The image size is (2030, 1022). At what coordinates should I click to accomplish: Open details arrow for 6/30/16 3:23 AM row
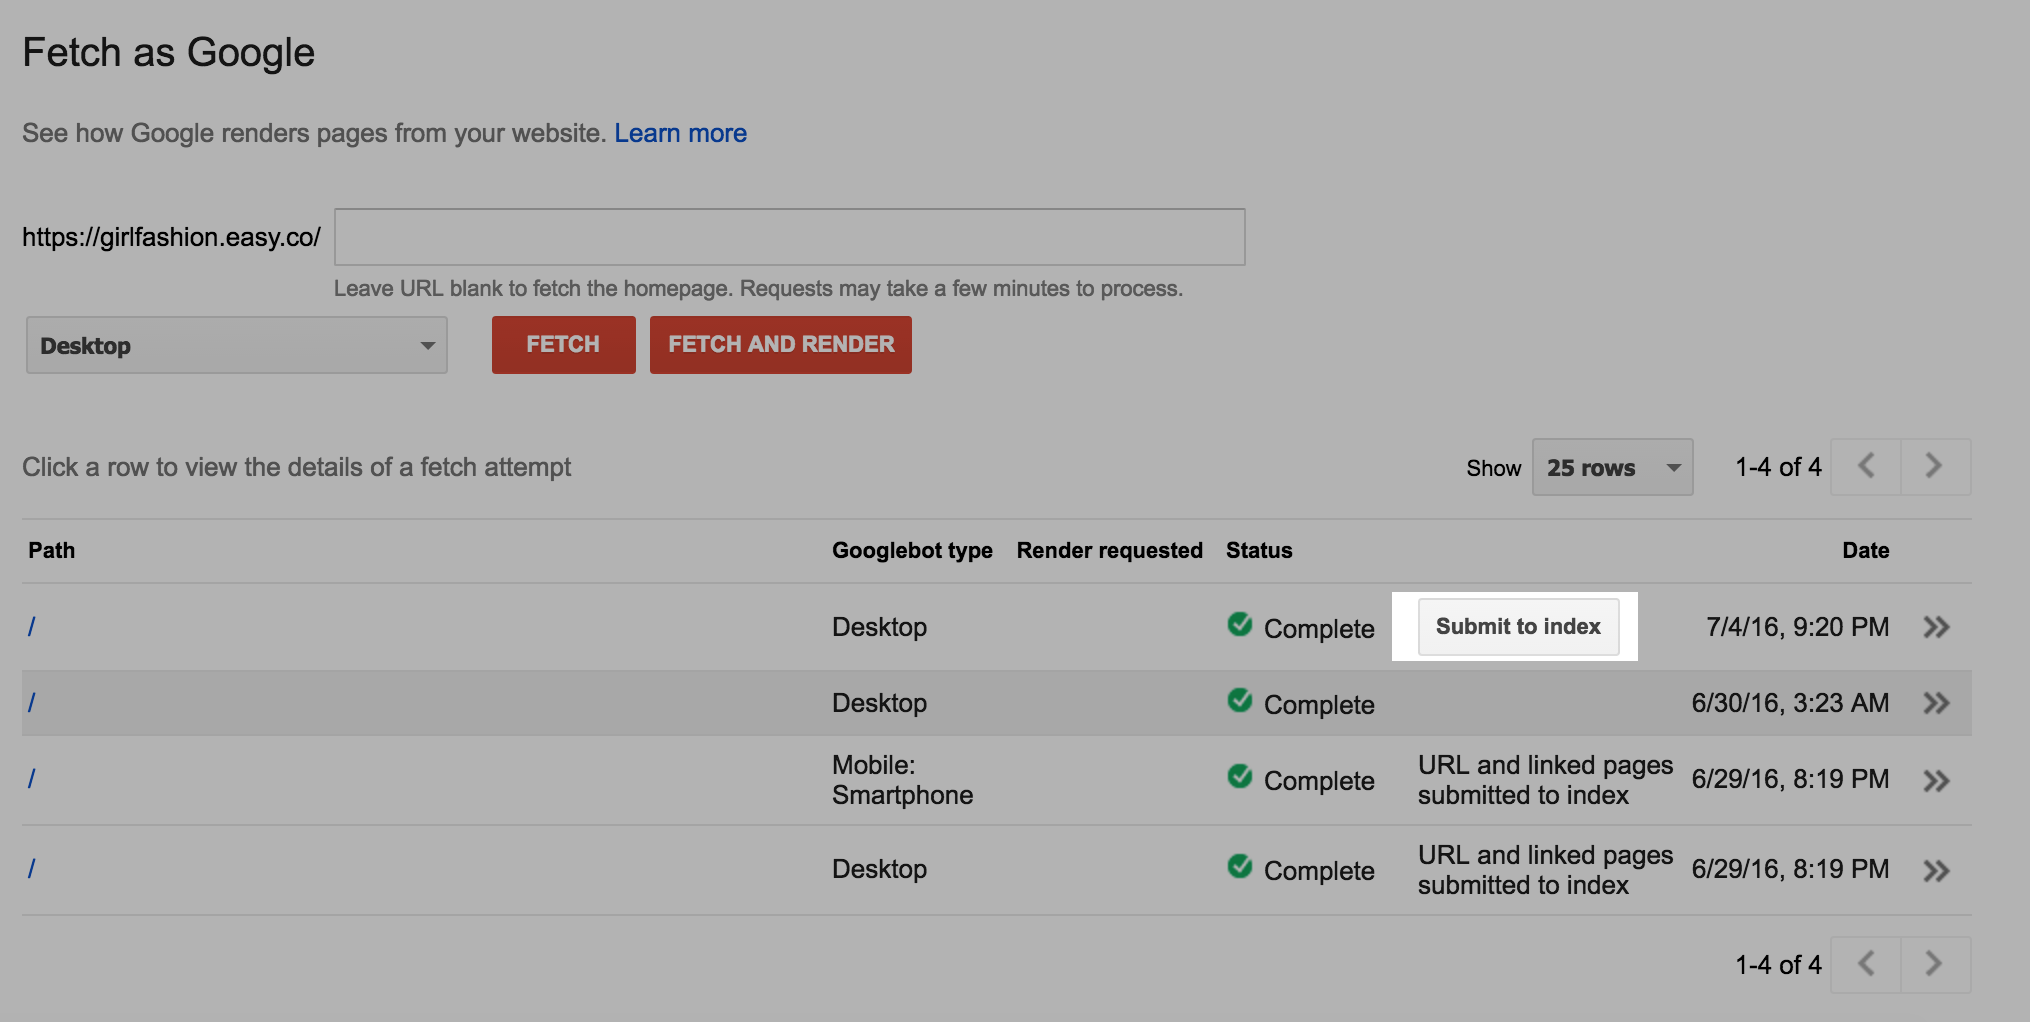click(1937, 703)
